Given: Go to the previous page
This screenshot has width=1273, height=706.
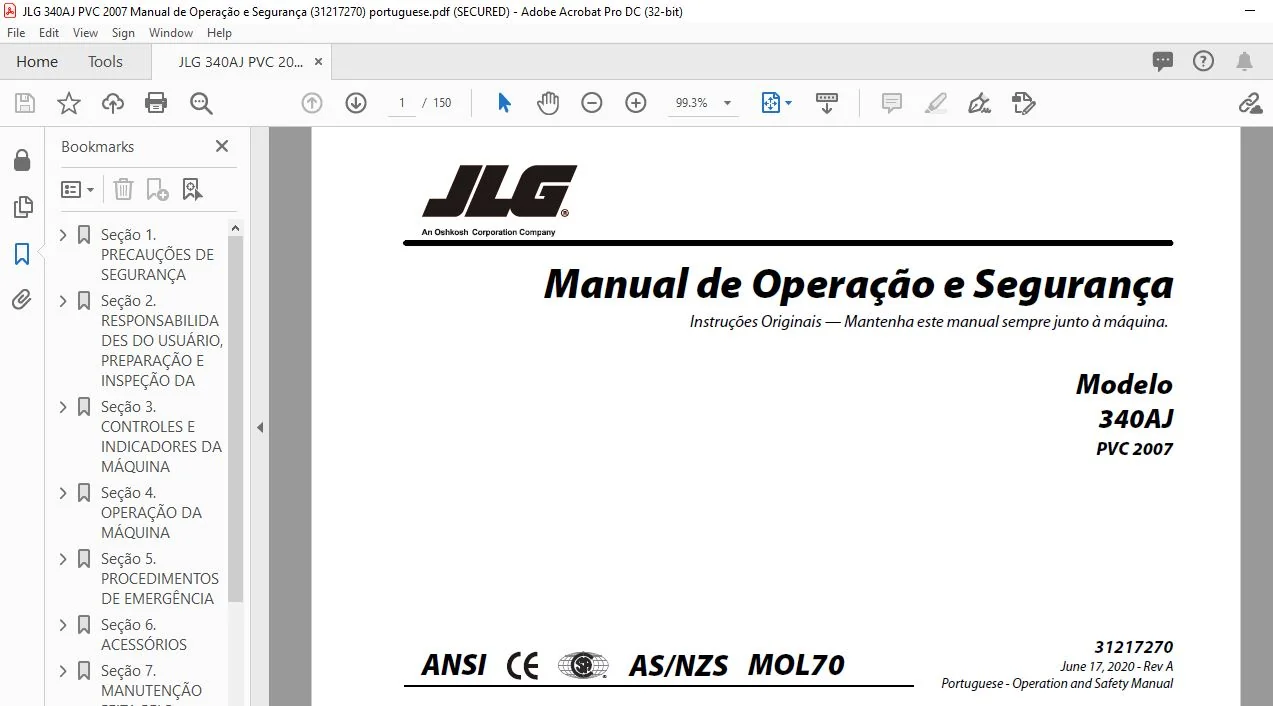Looking at the screenshot, I should pos(312,103).
